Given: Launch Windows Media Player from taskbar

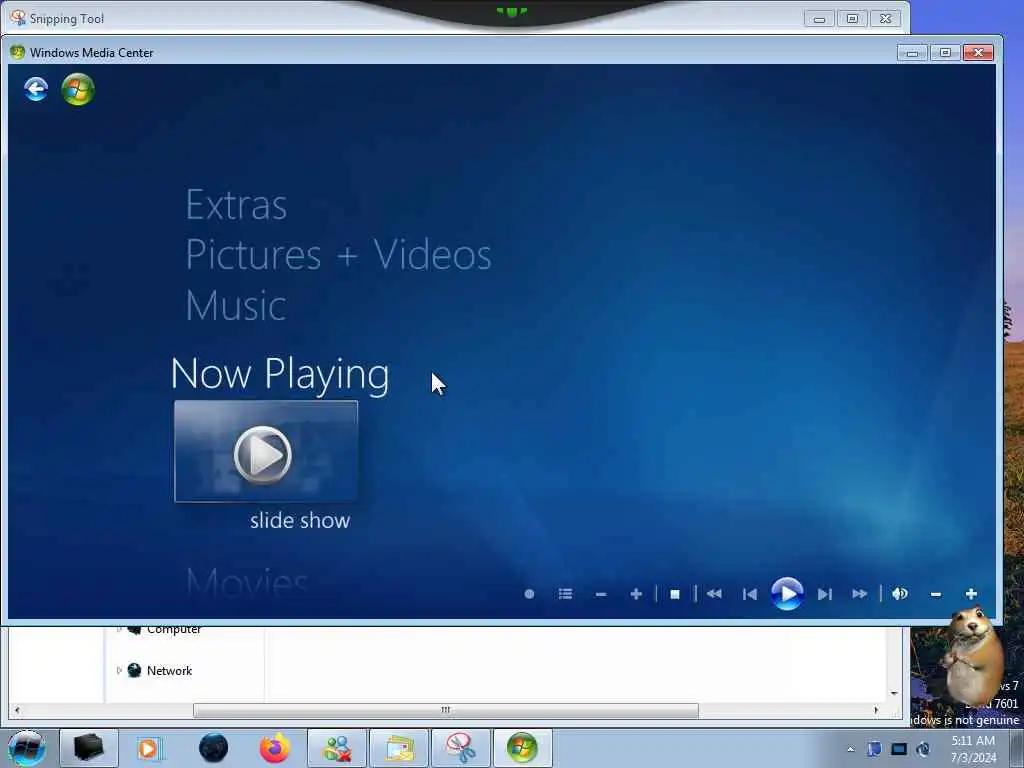Looking at the screenshot, I should point(150,748).
